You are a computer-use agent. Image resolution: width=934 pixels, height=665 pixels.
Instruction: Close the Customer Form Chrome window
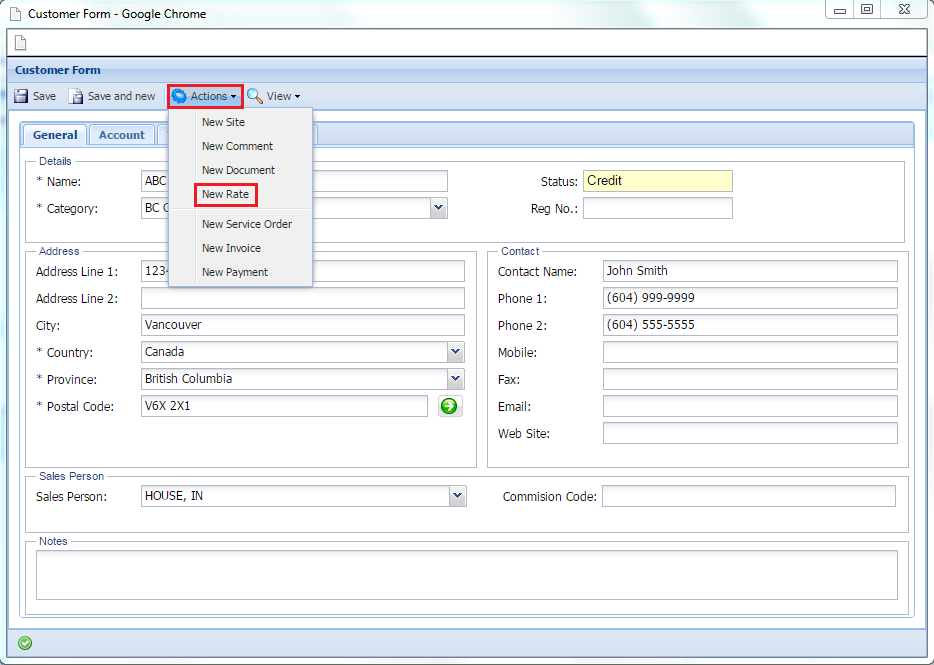tap(904, 10)
